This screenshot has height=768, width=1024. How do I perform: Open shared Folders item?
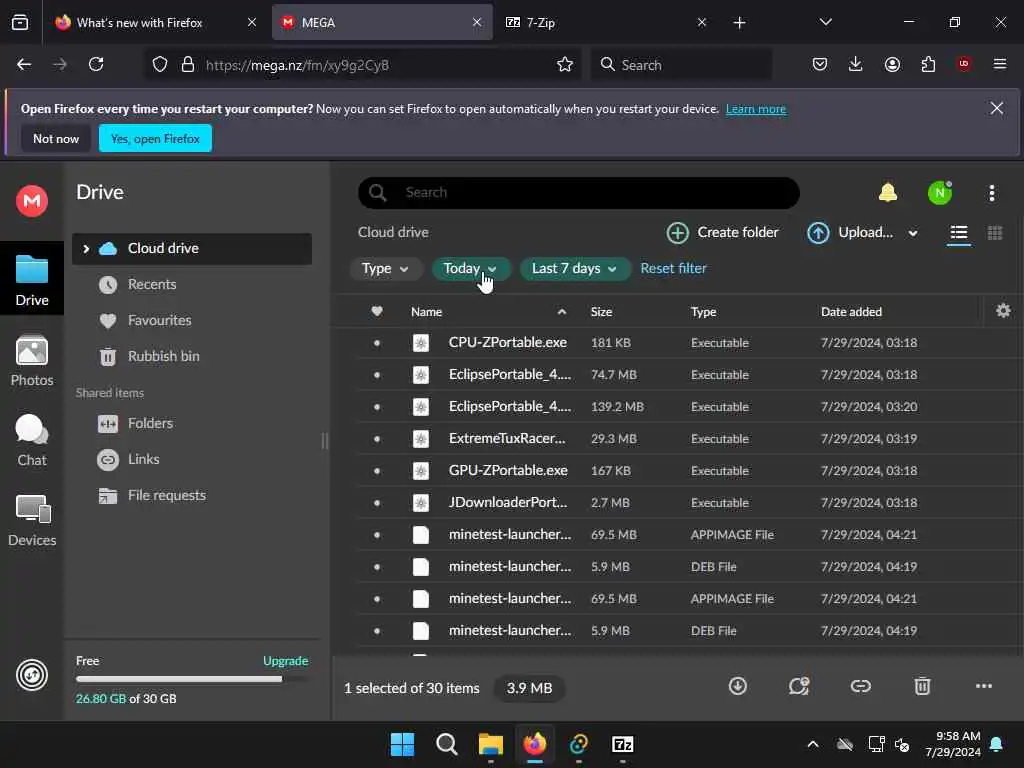[191, 423]
